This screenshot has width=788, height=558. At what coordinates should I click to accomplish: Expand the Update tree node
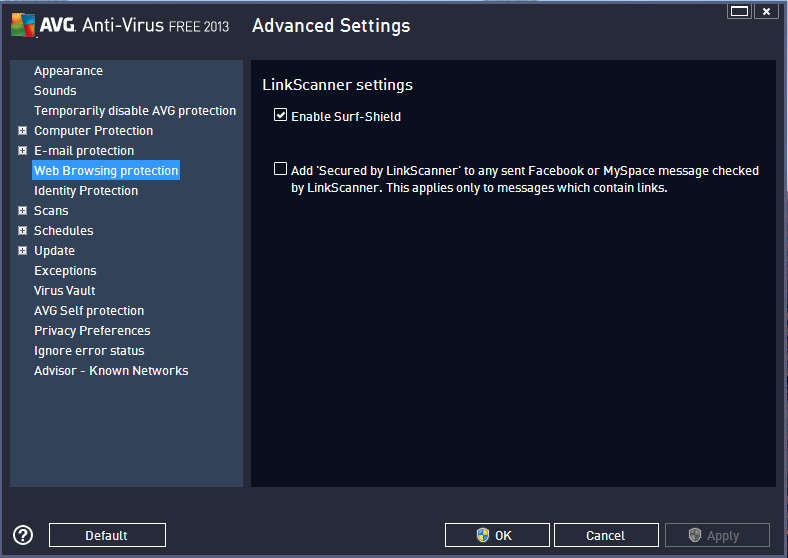point(22,250)
